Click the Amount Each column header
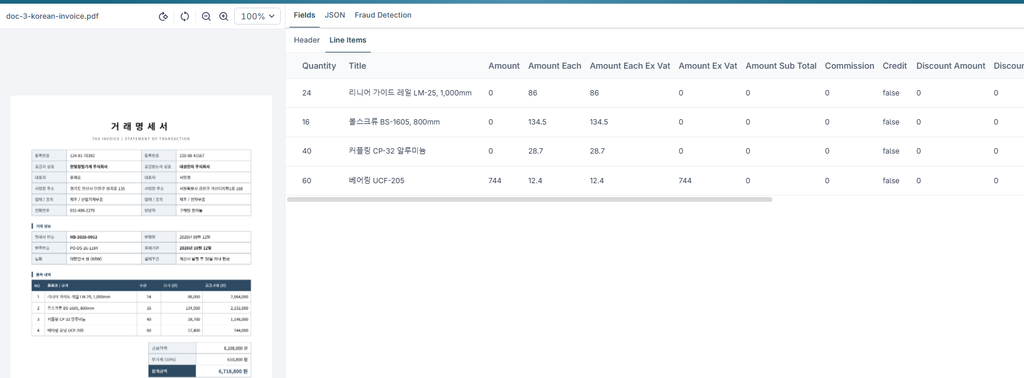This screenshot has width=1024, height=378. point(554,66)
